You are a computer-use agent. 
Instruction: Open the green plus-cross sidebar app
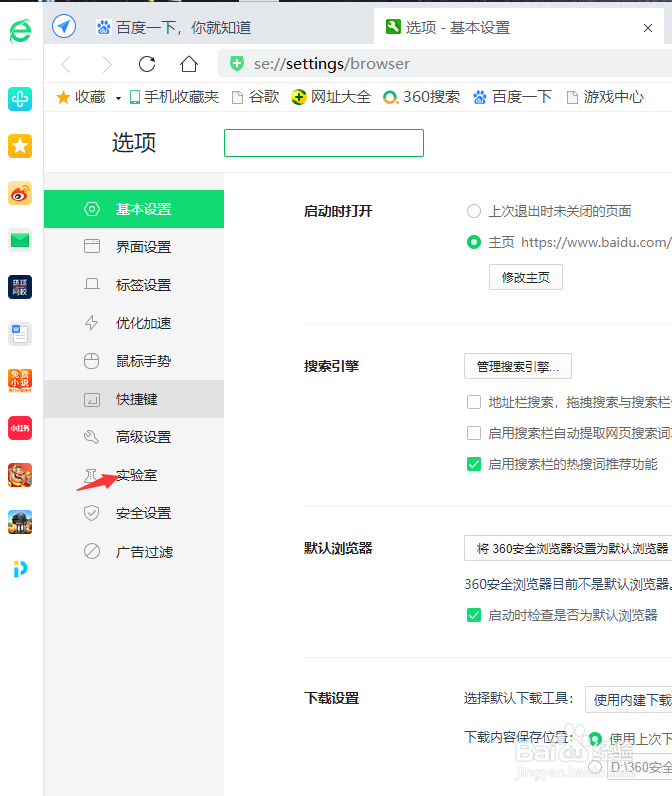(20, 99)
